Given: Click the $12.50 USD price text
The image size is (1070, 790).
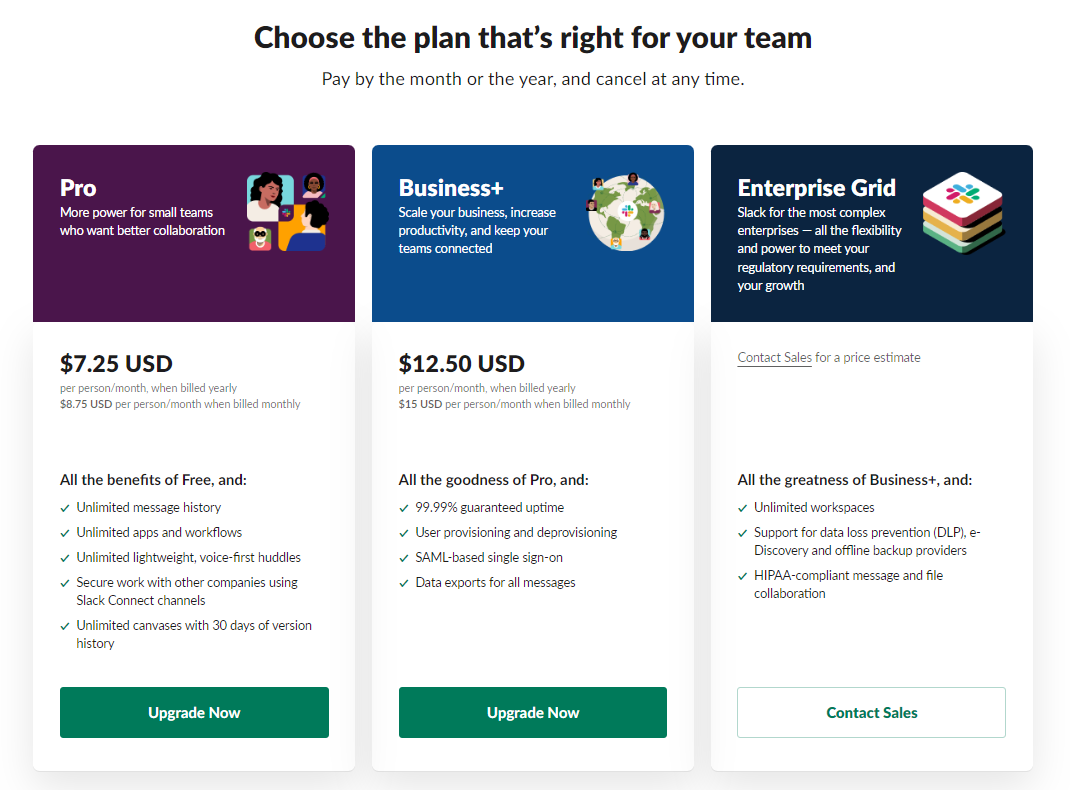Looking at the screenshot, I should [x=462, y=364].
